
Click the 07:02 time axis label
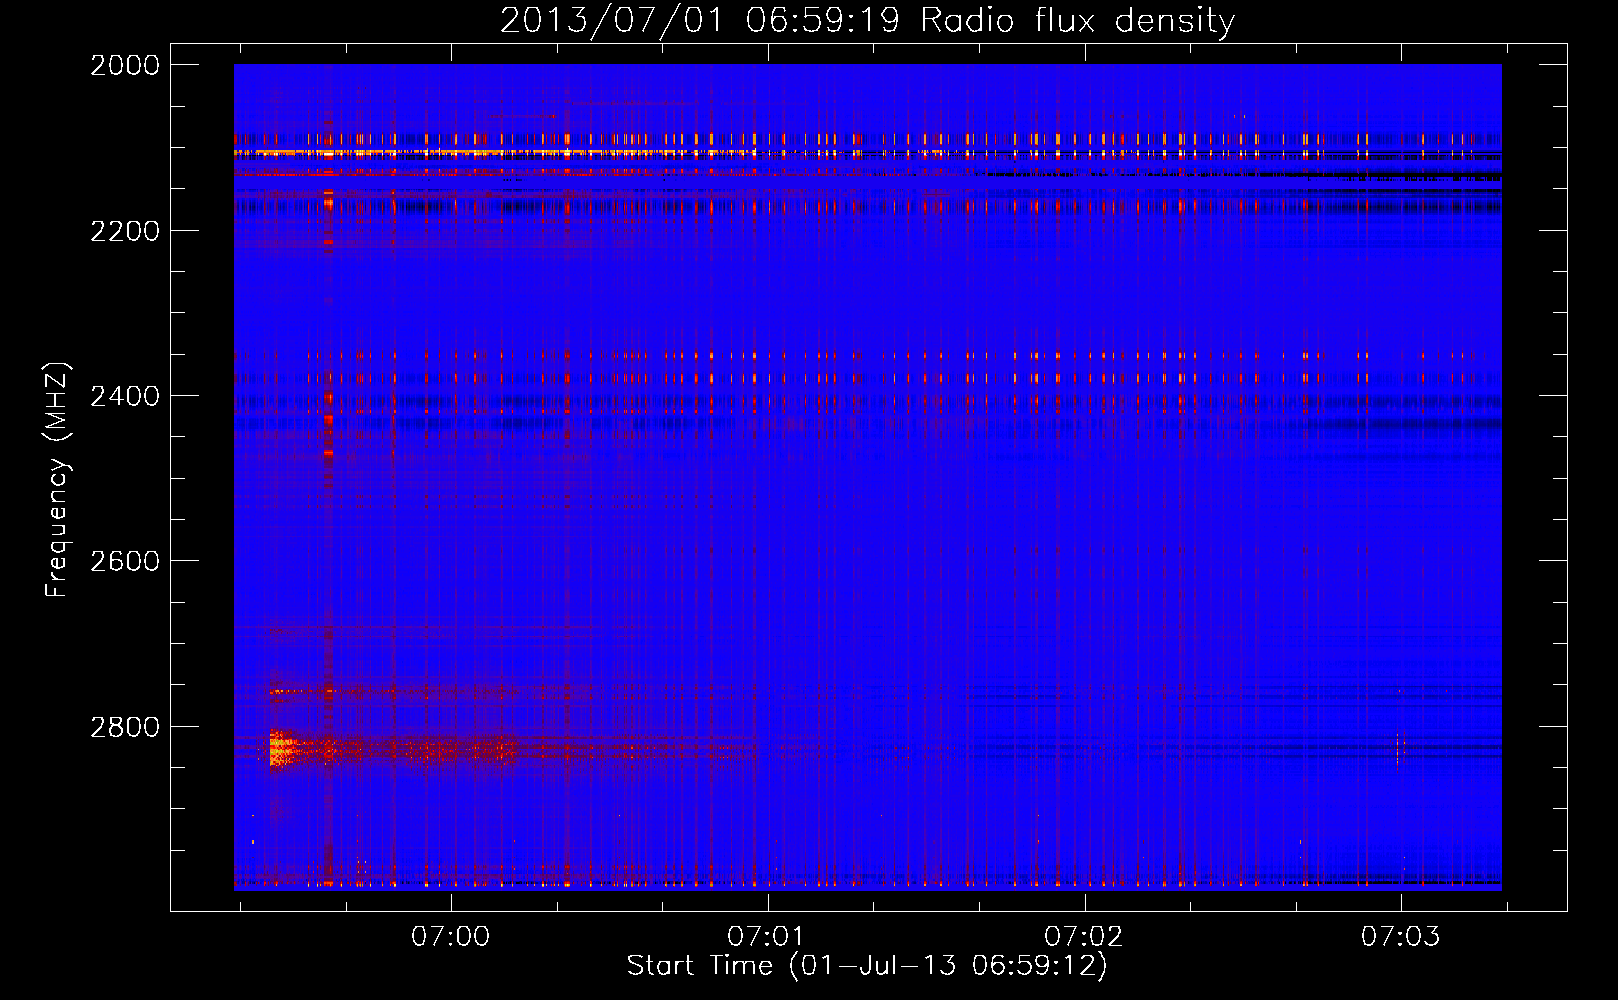(x=1084, y=936)
